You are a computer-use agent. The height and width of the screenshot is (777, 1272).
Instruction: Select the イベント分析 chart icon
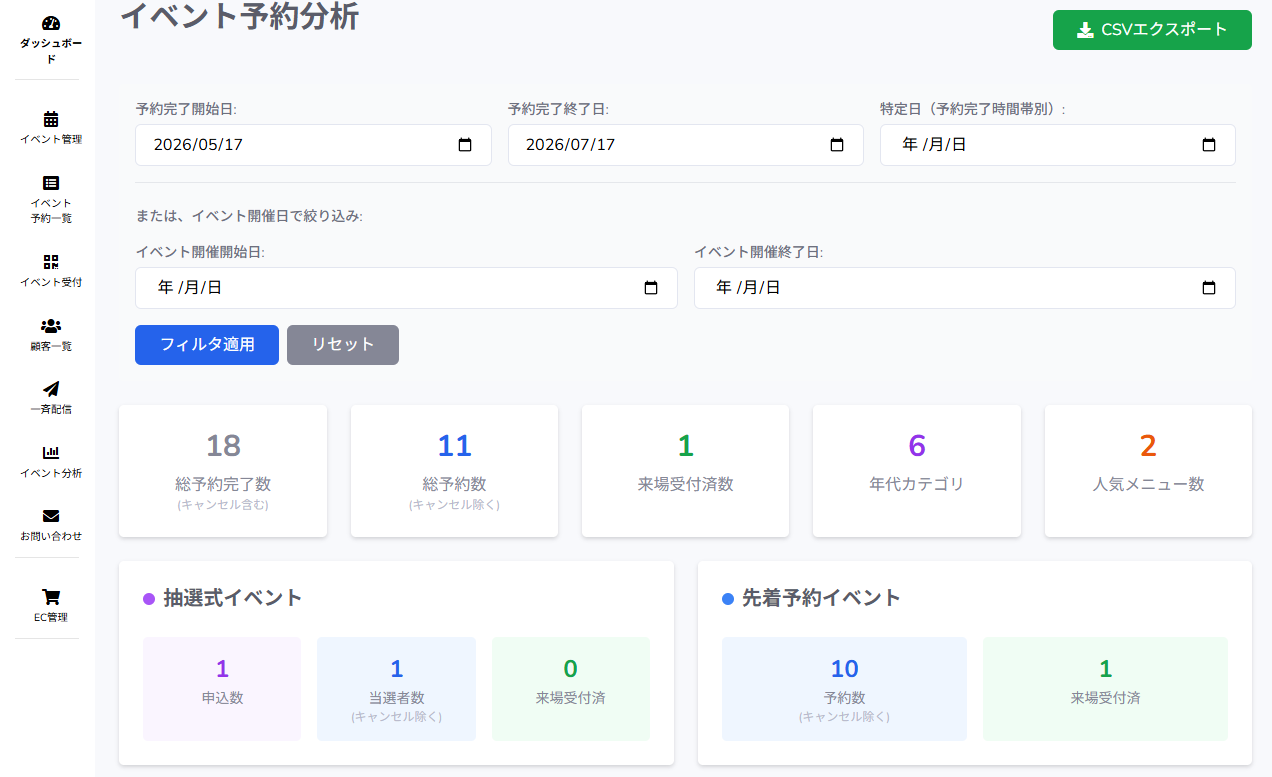click(x=51, y=453)
